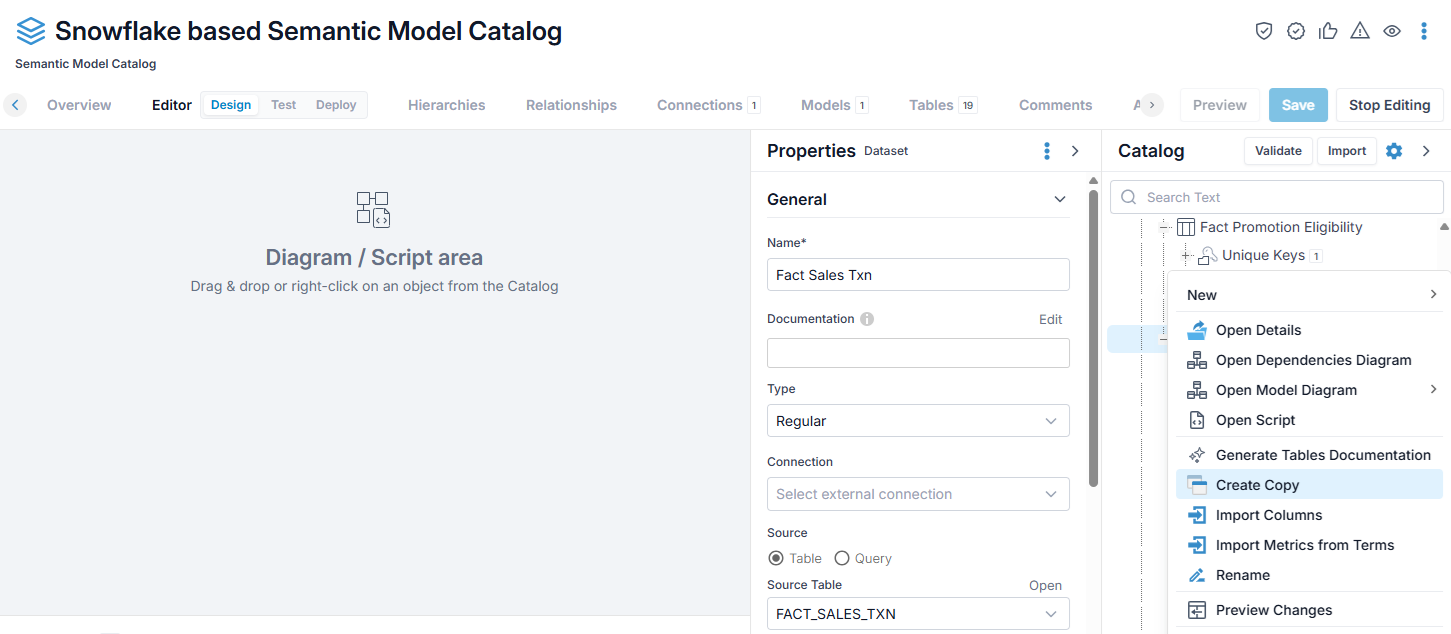
Task: Select the Query source radio button
Action: (x=842, y=558)
